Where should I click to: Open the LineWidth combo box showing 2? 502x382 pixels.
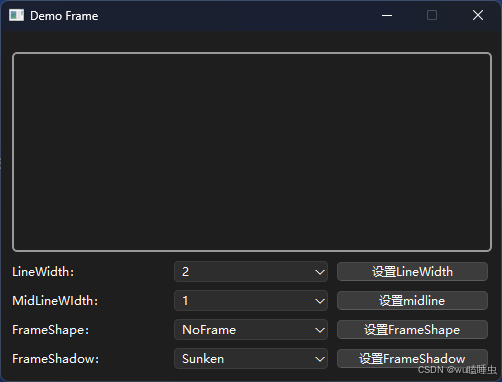coord(251,272)
